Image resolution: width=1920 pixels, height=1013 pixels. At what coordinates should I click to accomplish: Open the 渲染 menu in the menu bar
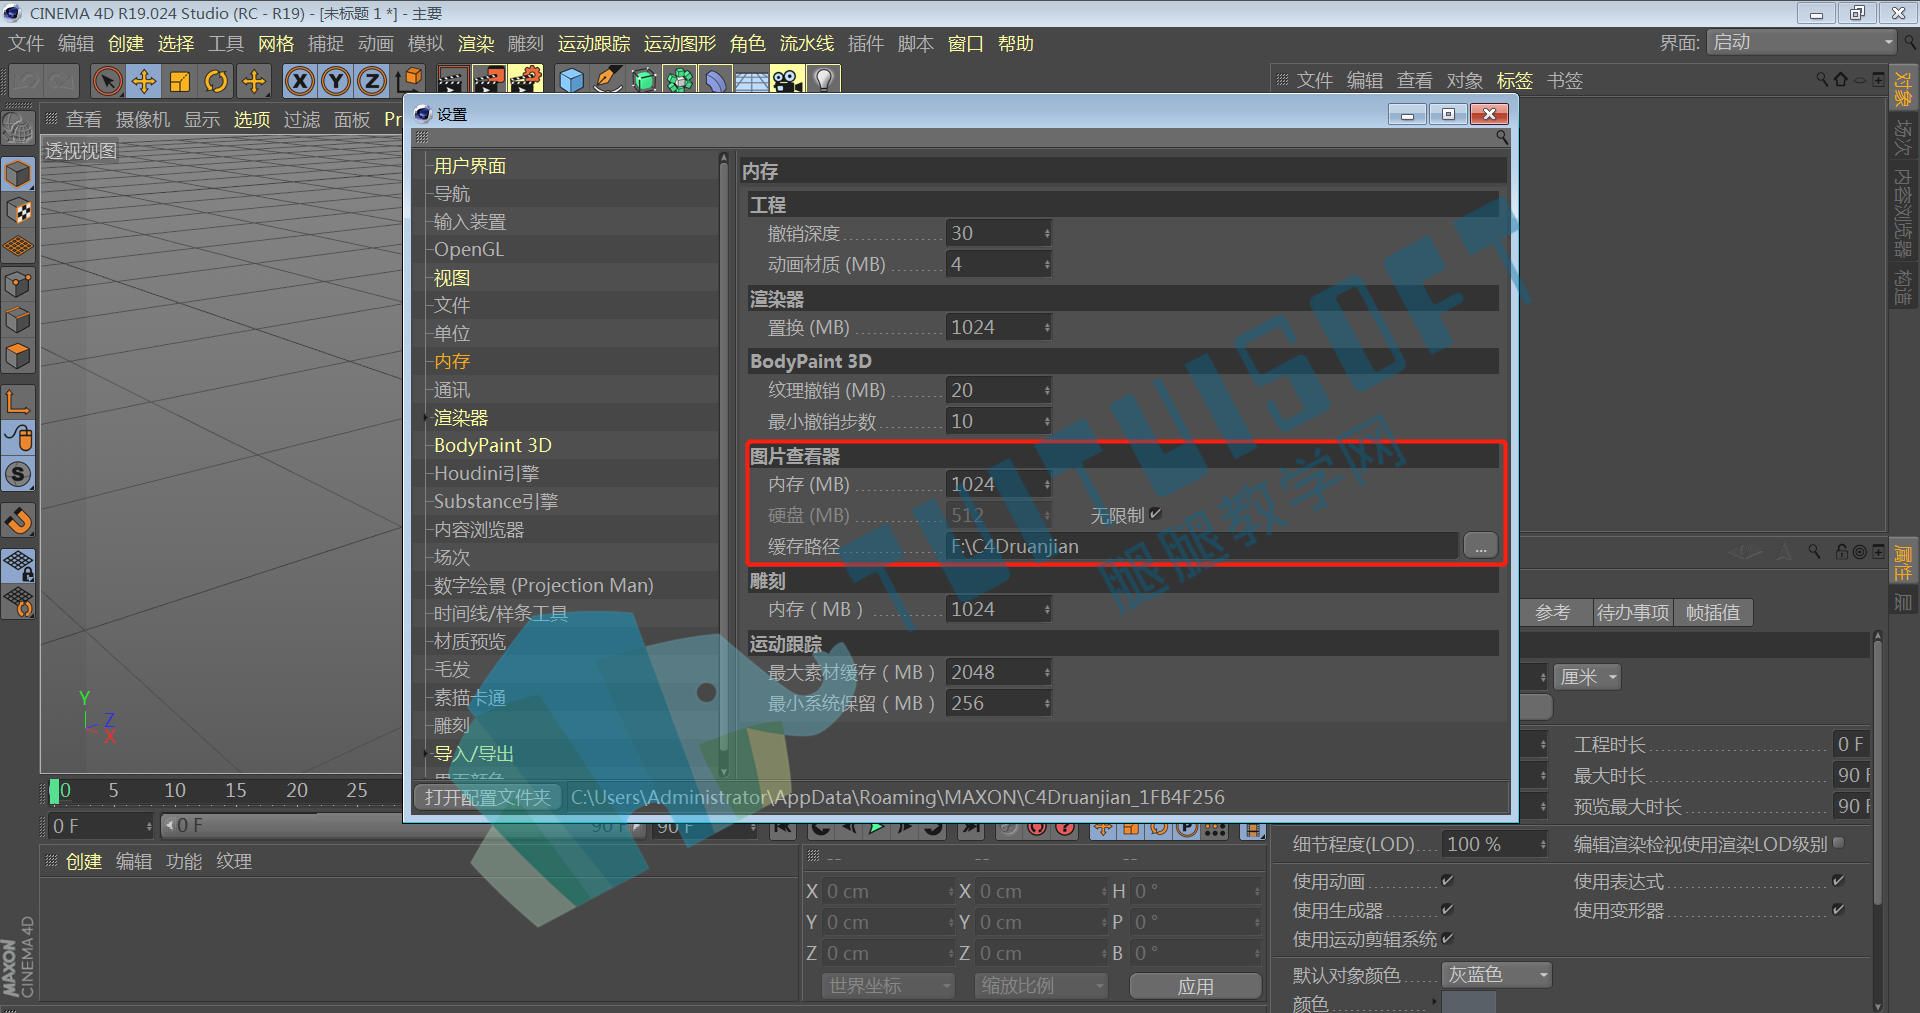[x=476, y=44]
